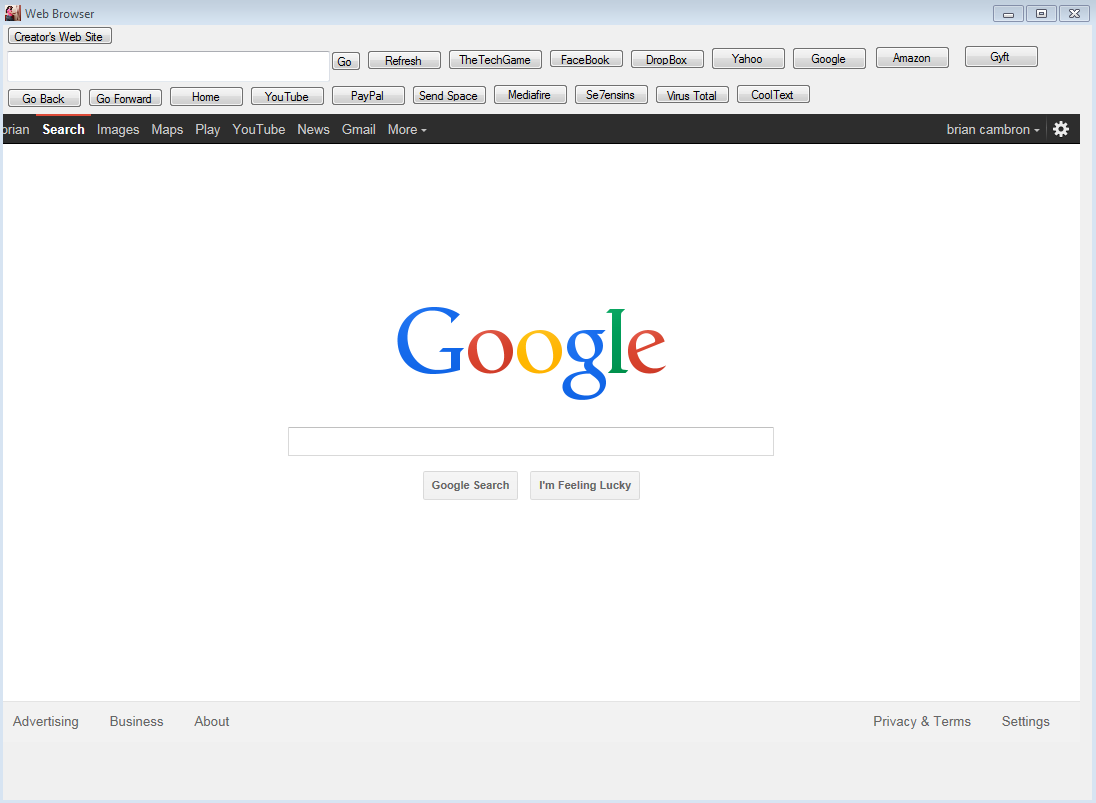Close the Web Browser window
The image size is (1096, 803).
pyautogui.click(x=1074, y=13)
